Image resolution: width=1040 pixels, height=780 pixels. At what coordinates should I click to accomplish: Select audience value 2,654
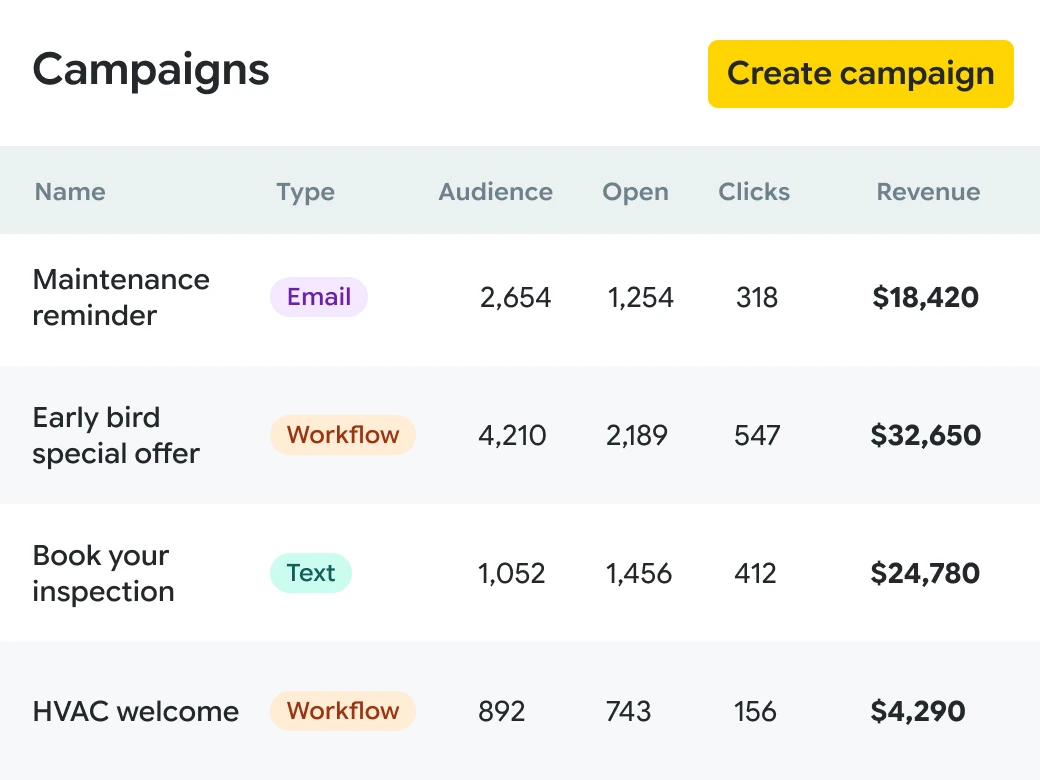click(515, 297)
